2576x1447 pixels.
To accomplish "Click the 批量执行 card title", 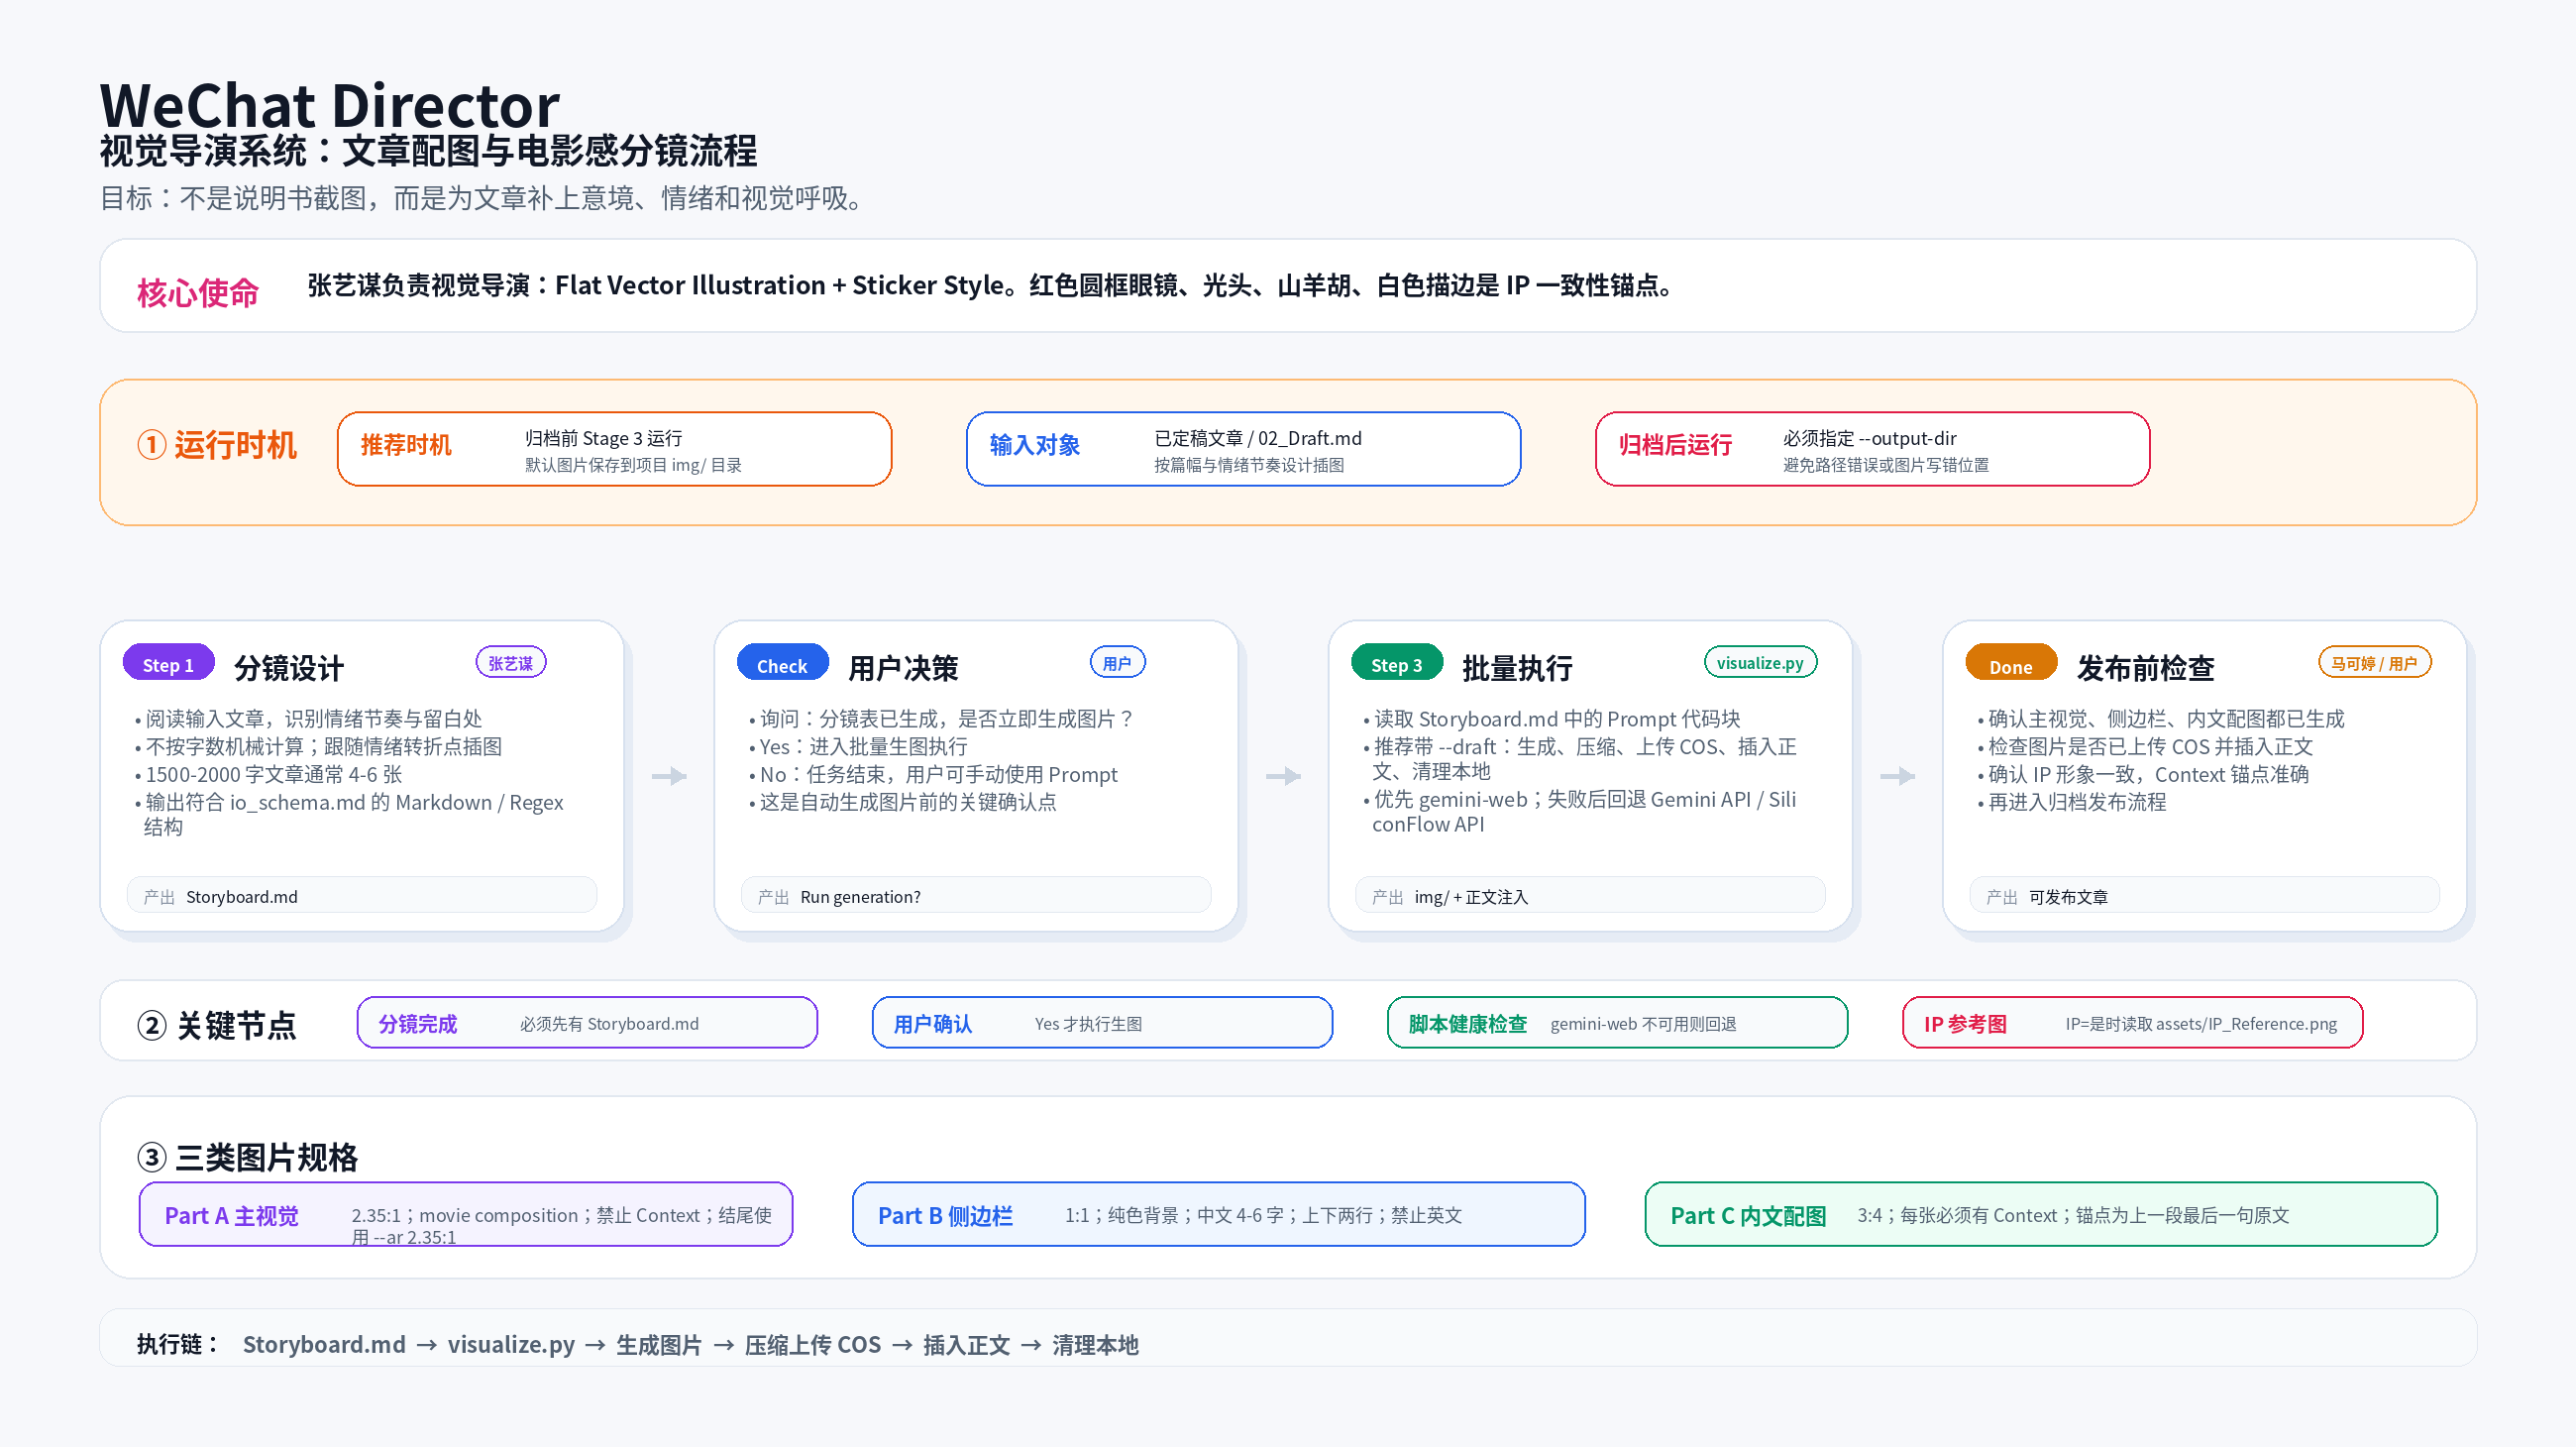I will (1517, 667).
